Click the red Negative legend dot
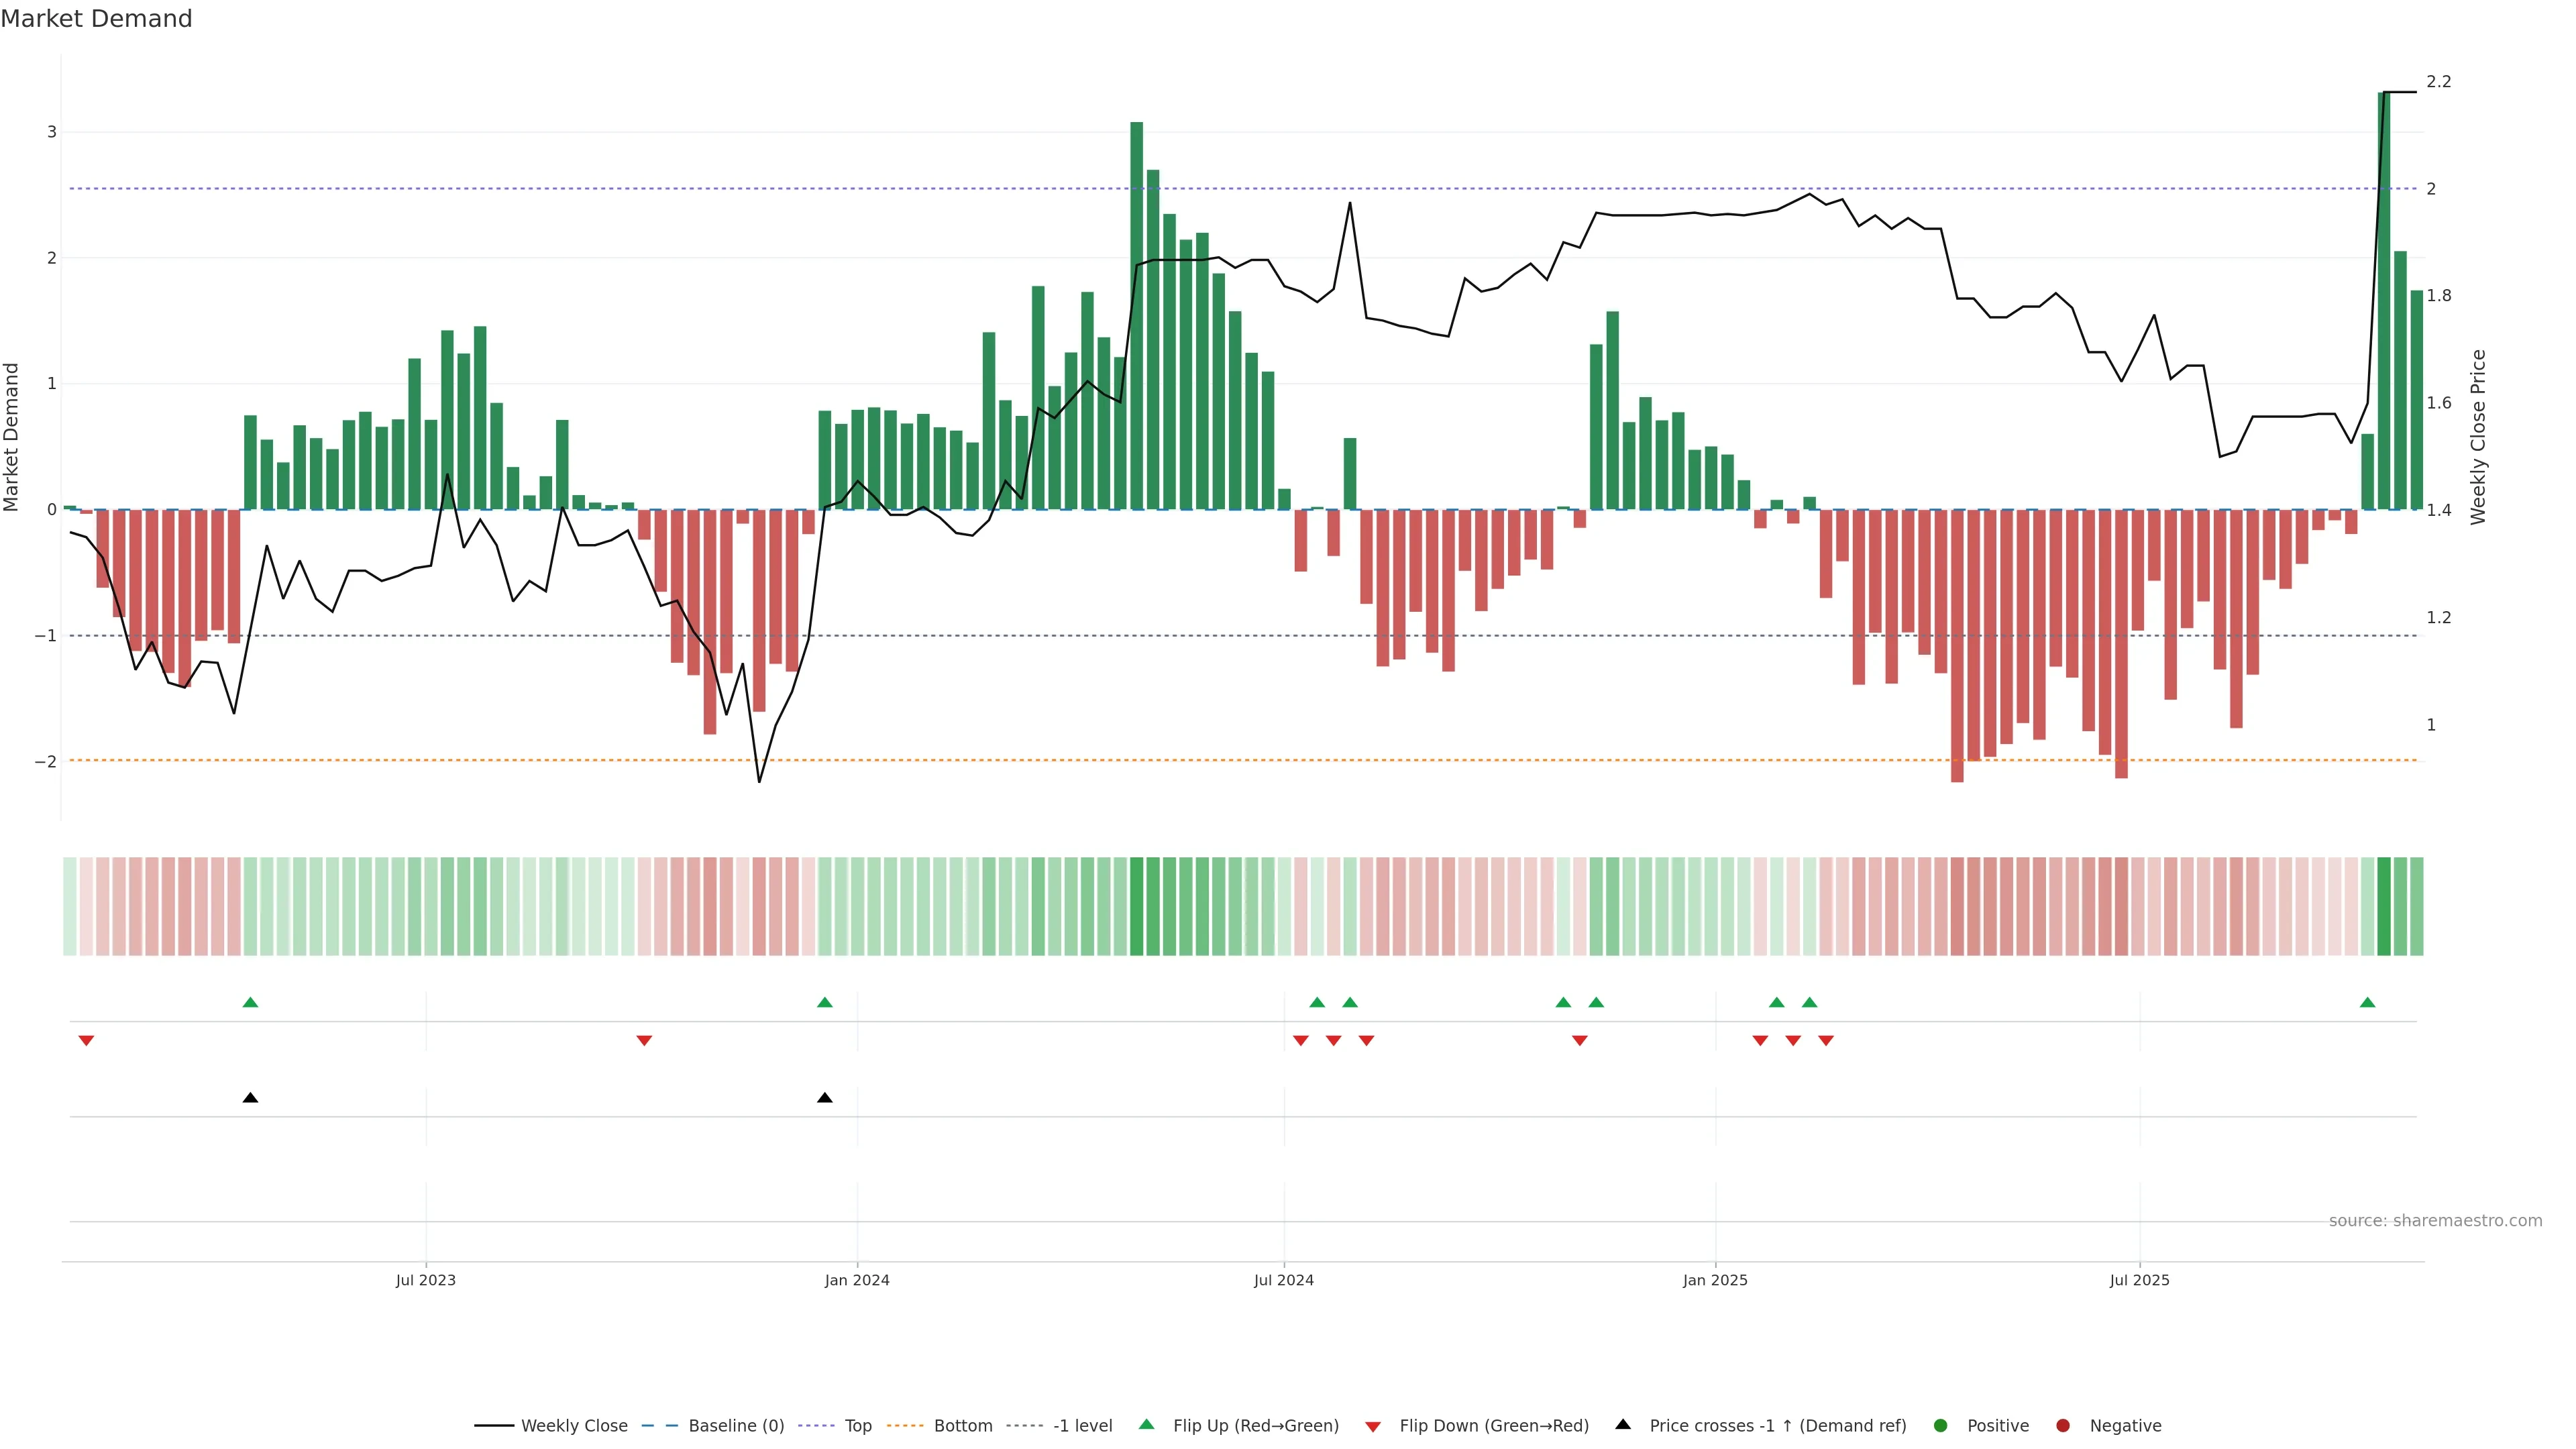Screen dimensions: 2576x1449 click(x=2063, y=1426)
